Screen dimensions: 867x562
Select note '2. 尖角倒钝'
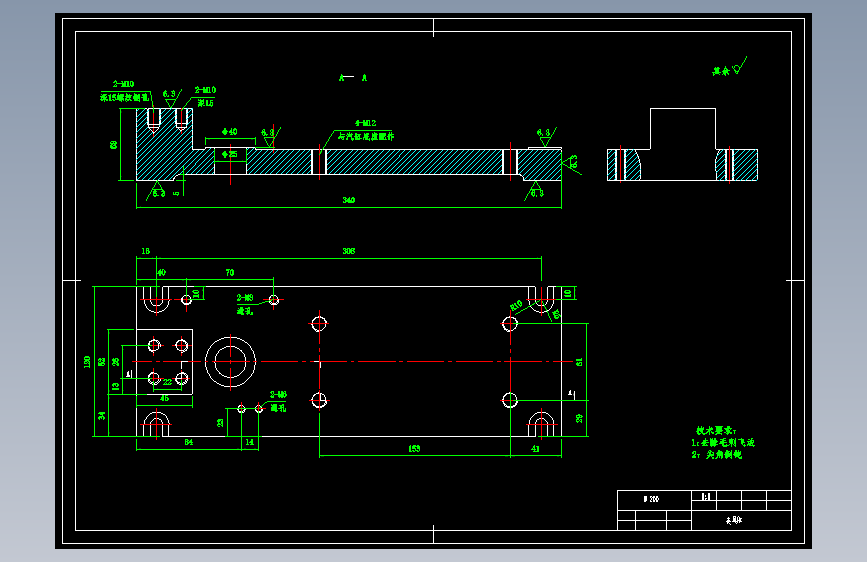click(717, 455)
